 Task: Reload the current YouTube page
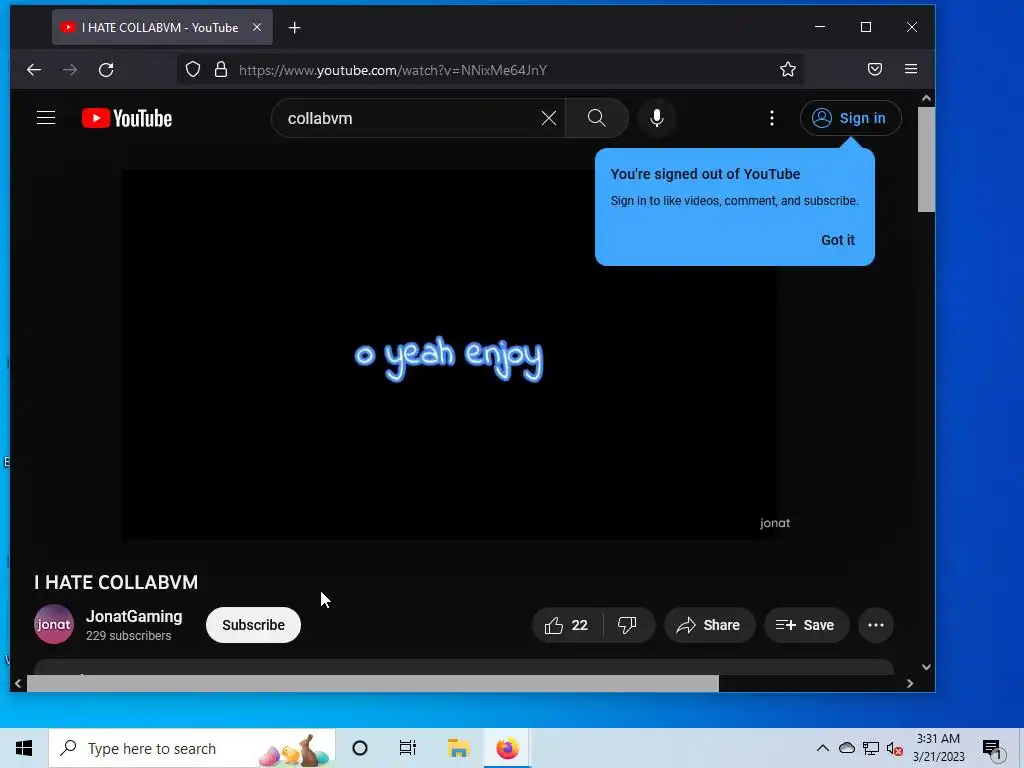(106, 70)
